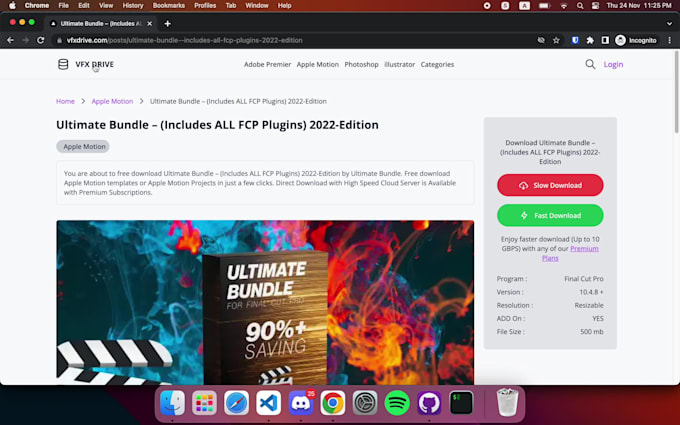680x425 pixels.
Task: Click the battery status icon in the menu bar
Action: 544,6
